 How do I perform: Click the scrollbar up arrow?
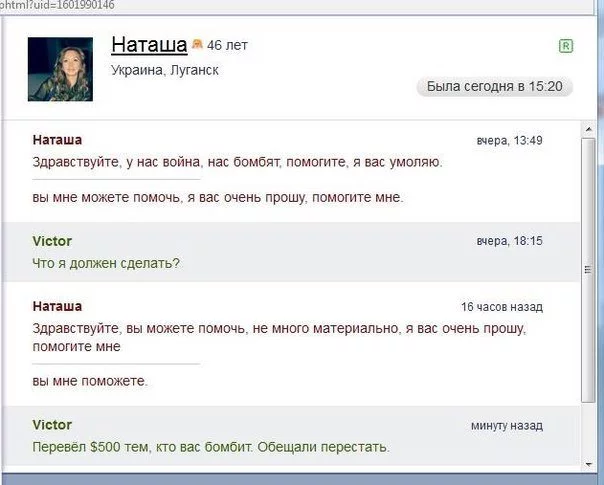pos(588,129)
